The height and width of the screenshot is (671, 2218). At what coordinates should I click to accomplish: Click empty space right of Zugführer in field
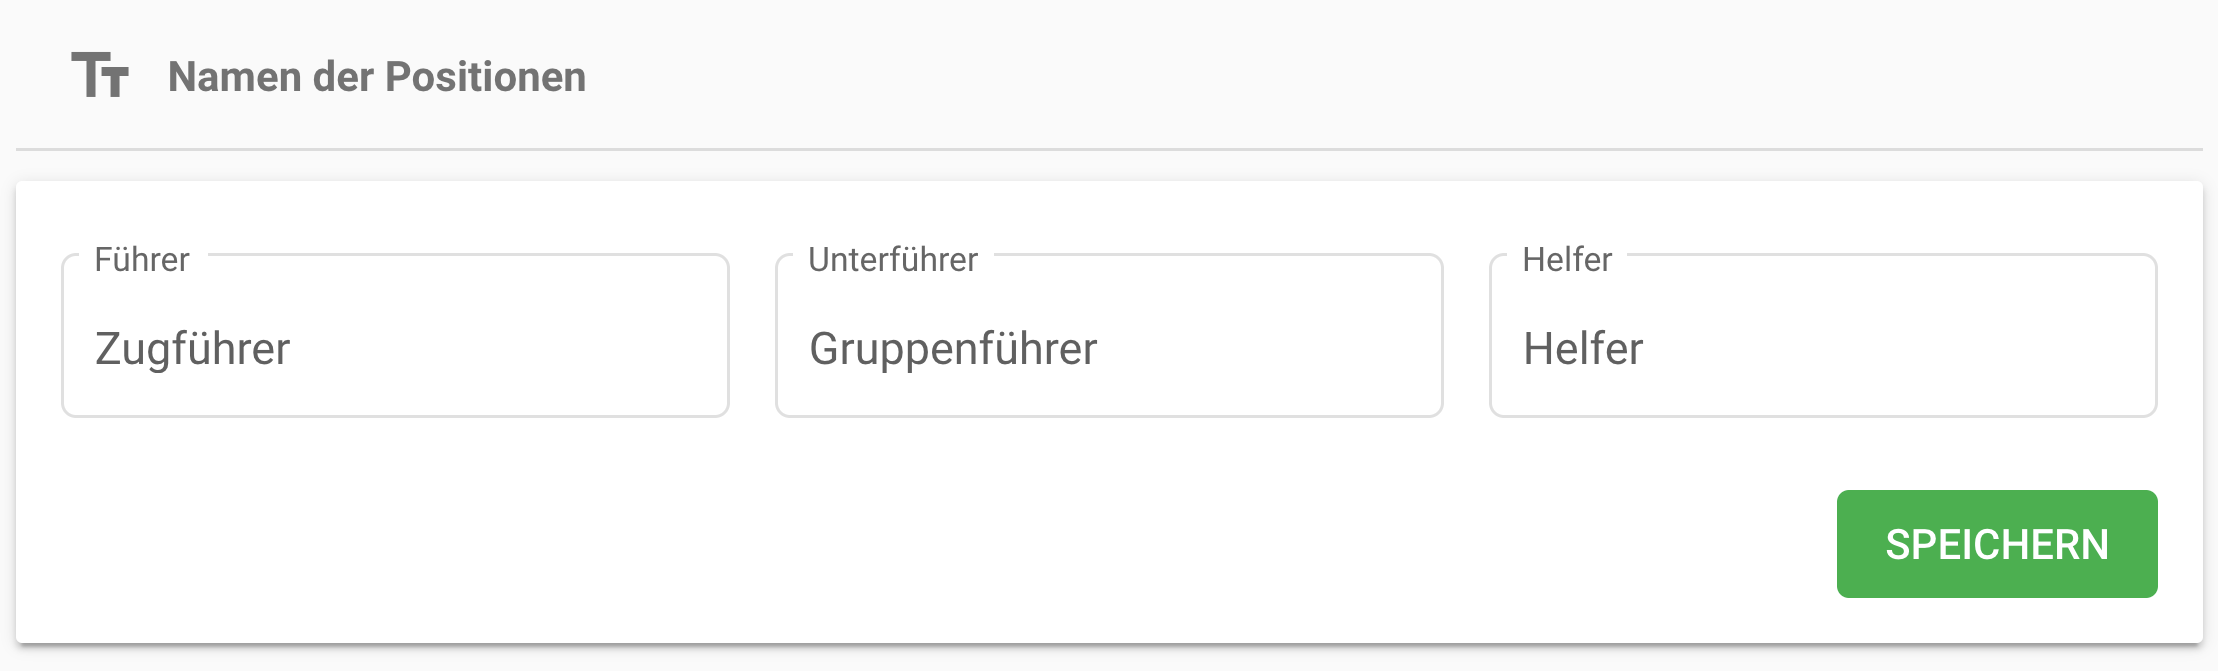pyautogui.click(x=520, y=349)
